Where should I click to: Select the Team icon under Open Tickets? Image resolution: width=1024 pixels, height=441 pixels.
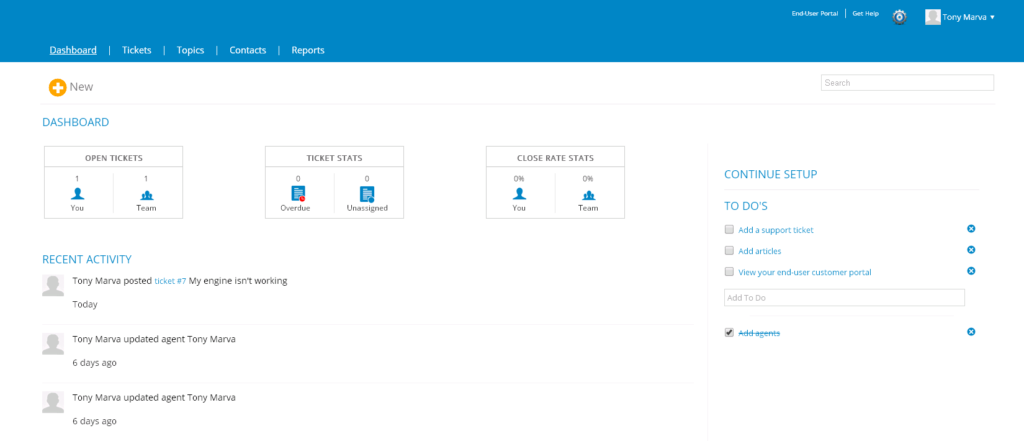click(x=146, y=195)
